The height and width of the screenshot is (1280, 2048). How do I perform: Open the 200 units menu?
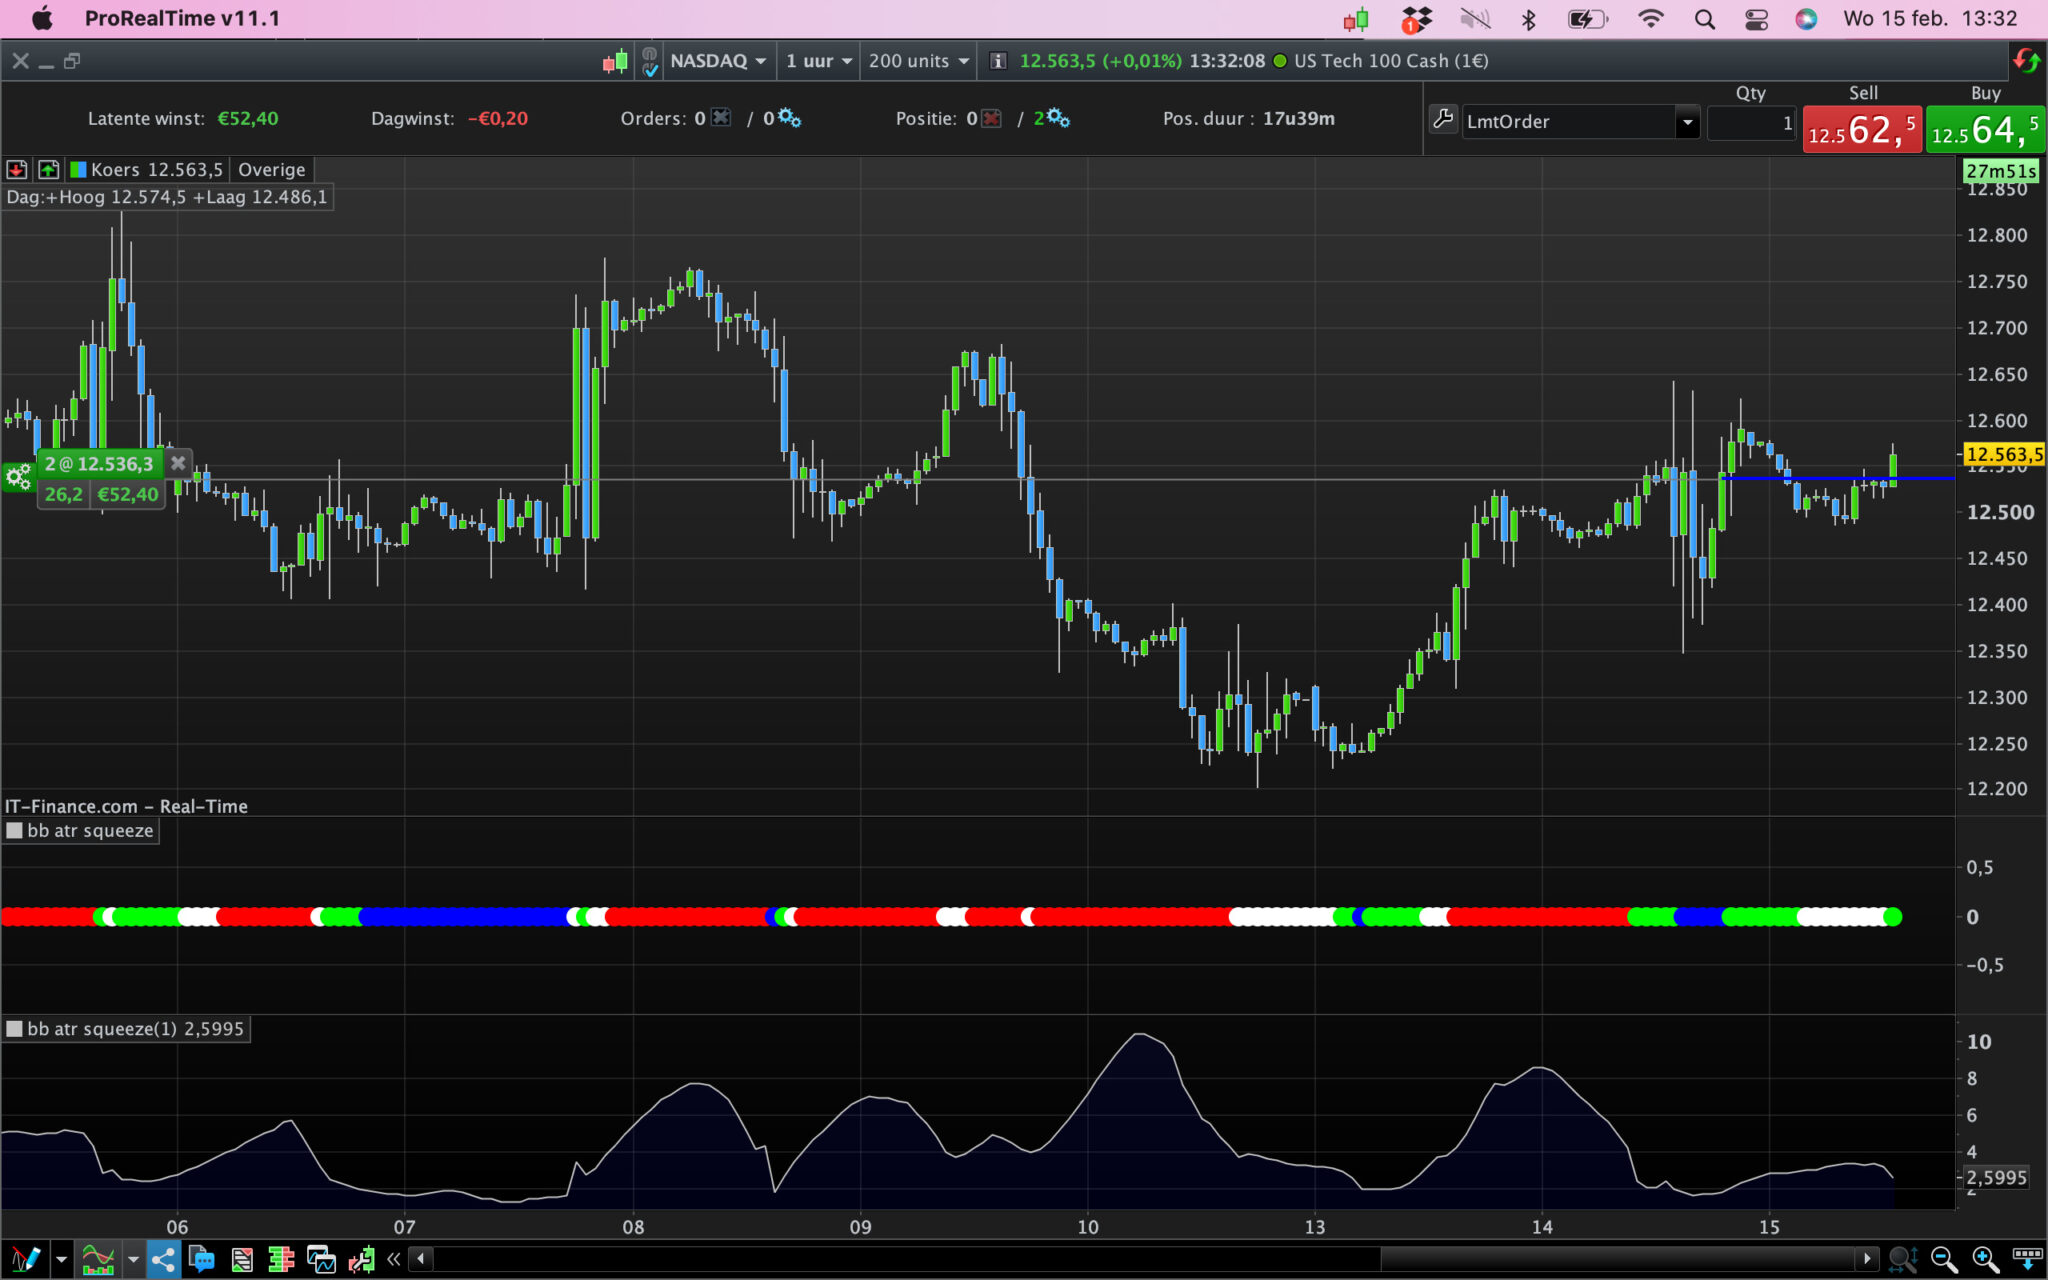[918, 61]
